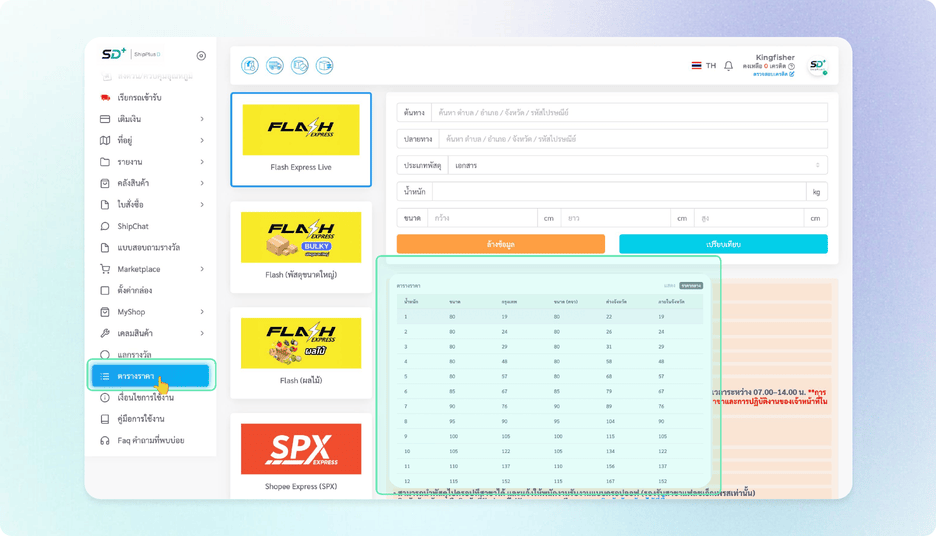This screenshot has width=936, height=536.
Task: Click the chat bubble icon beside ShipChat
Action: click(105, 226)
